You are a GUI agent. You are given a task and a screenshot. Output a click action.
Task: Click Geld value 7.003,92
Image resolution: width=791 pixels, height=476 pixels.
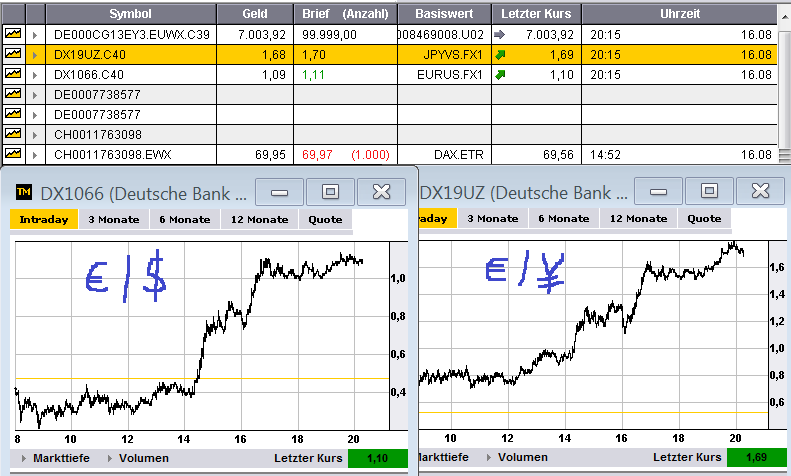coord(262,35)
